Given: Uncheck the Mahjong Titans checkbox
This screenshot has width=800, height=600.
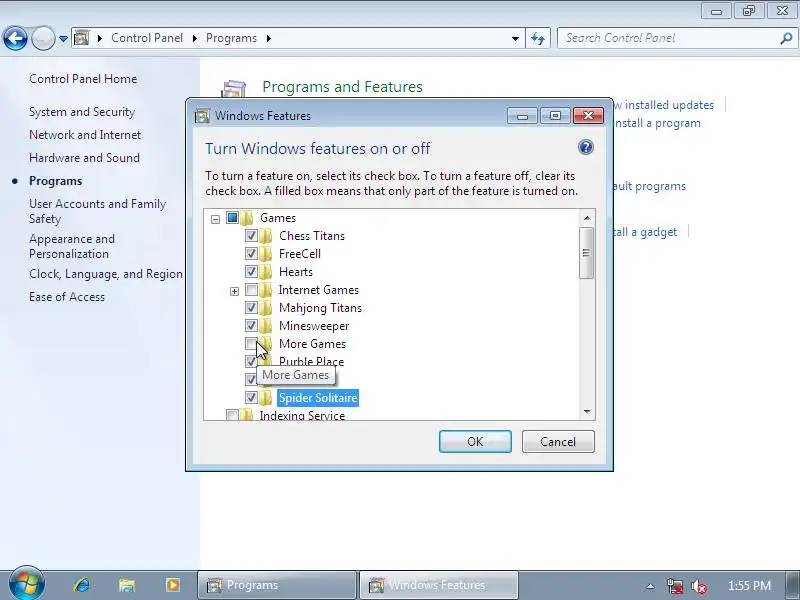Looking at the screenshot, I should (251, 308).
